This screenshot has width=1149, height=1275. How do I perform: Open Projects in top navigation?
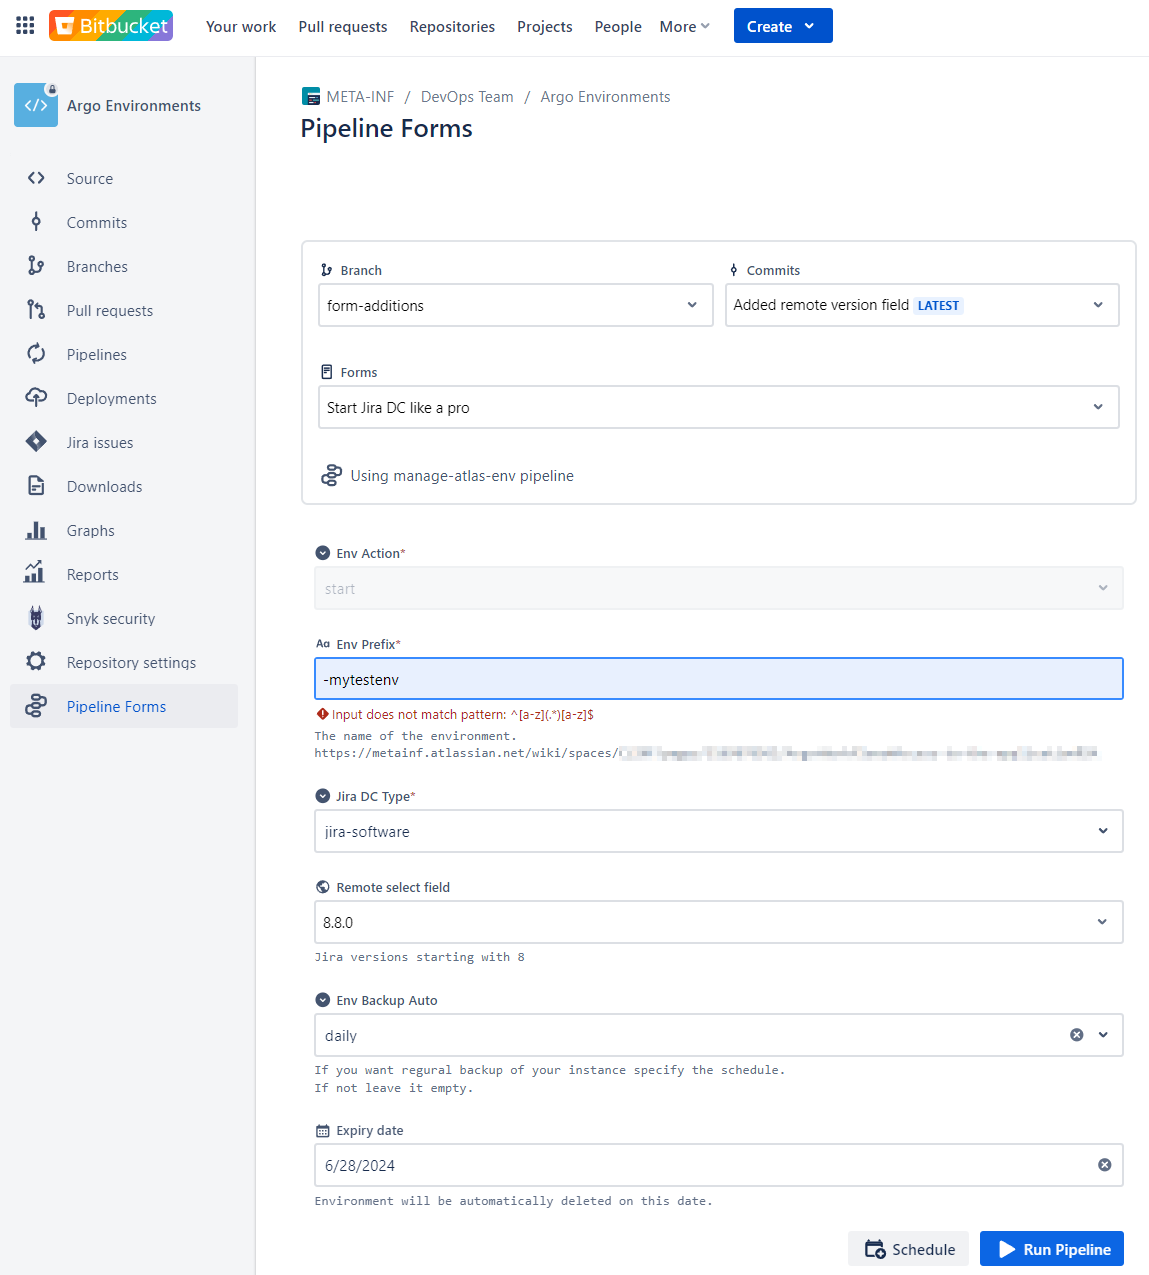[x=545, y=27]
